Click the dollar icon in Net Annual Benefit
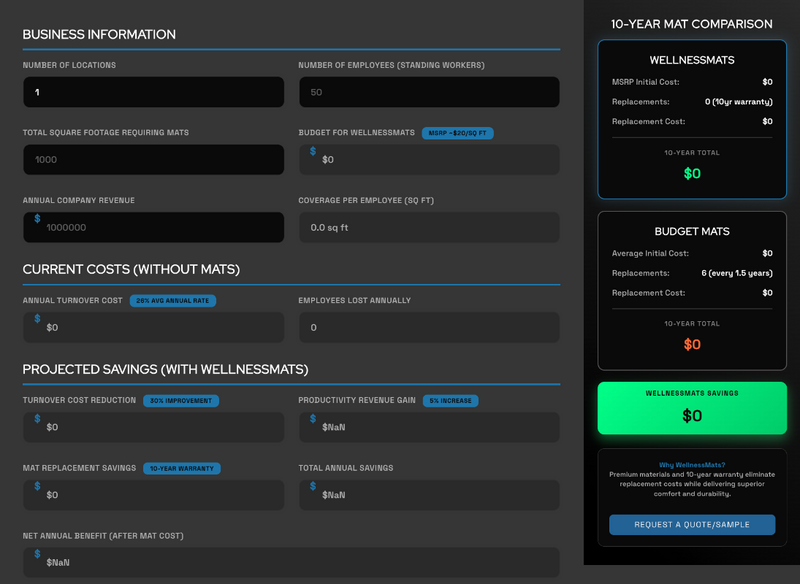 38,553
